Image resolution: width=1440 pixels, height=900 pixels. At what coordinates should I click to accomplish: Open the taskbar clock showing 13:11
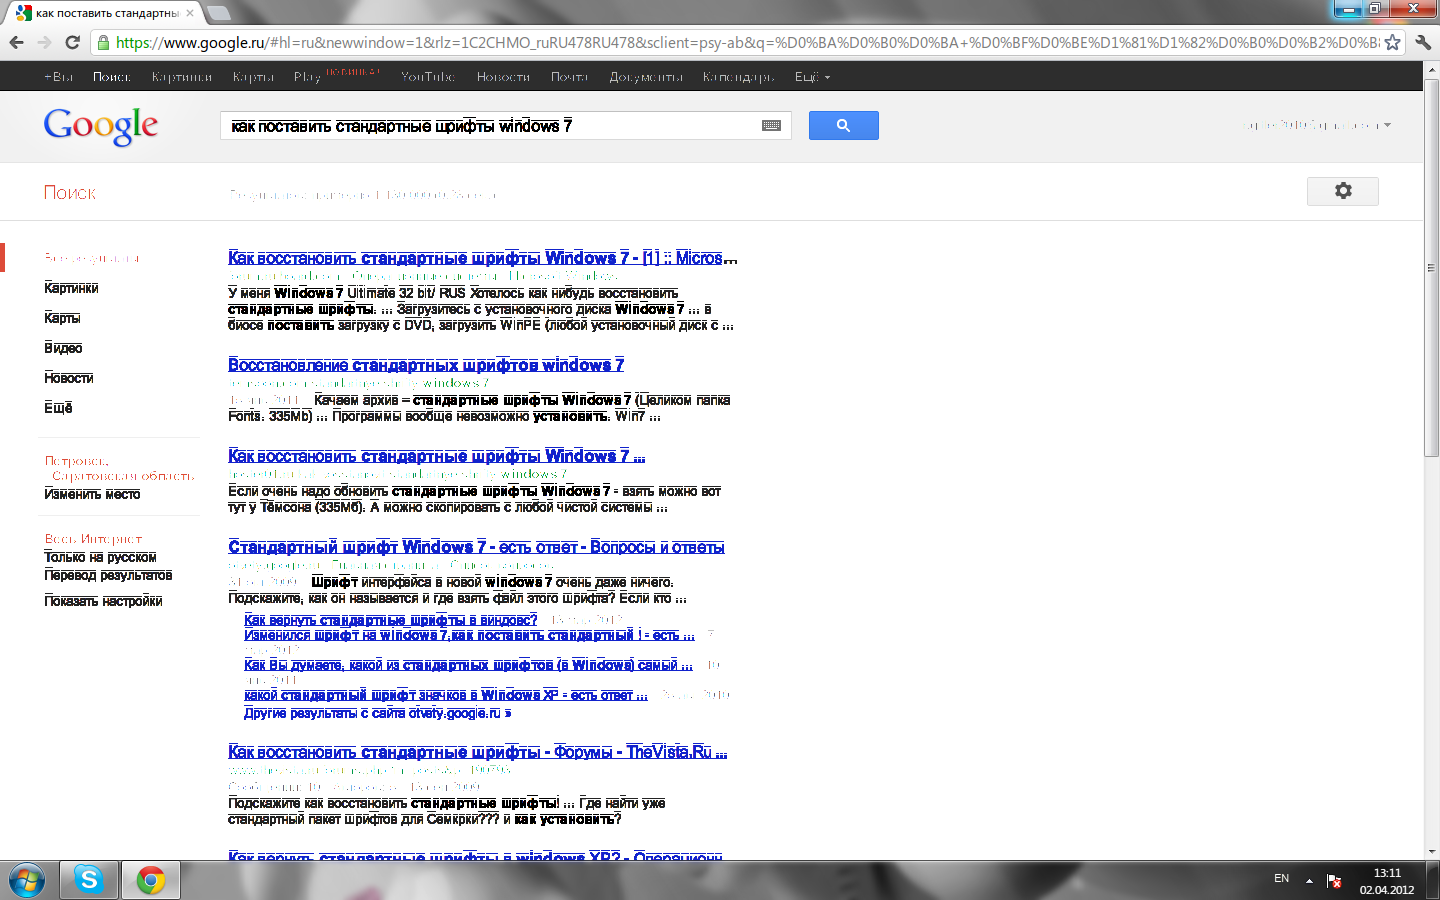click(x=1387, y=881)
